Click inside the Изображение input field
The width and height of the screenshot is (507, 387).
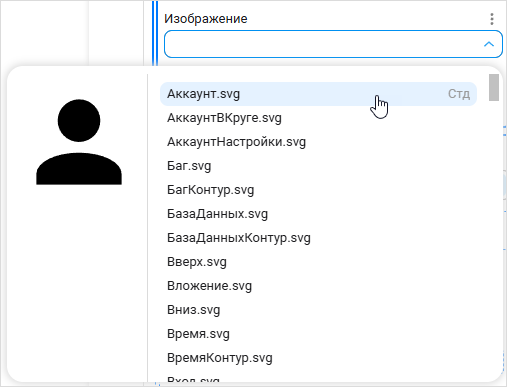(333, 44)
